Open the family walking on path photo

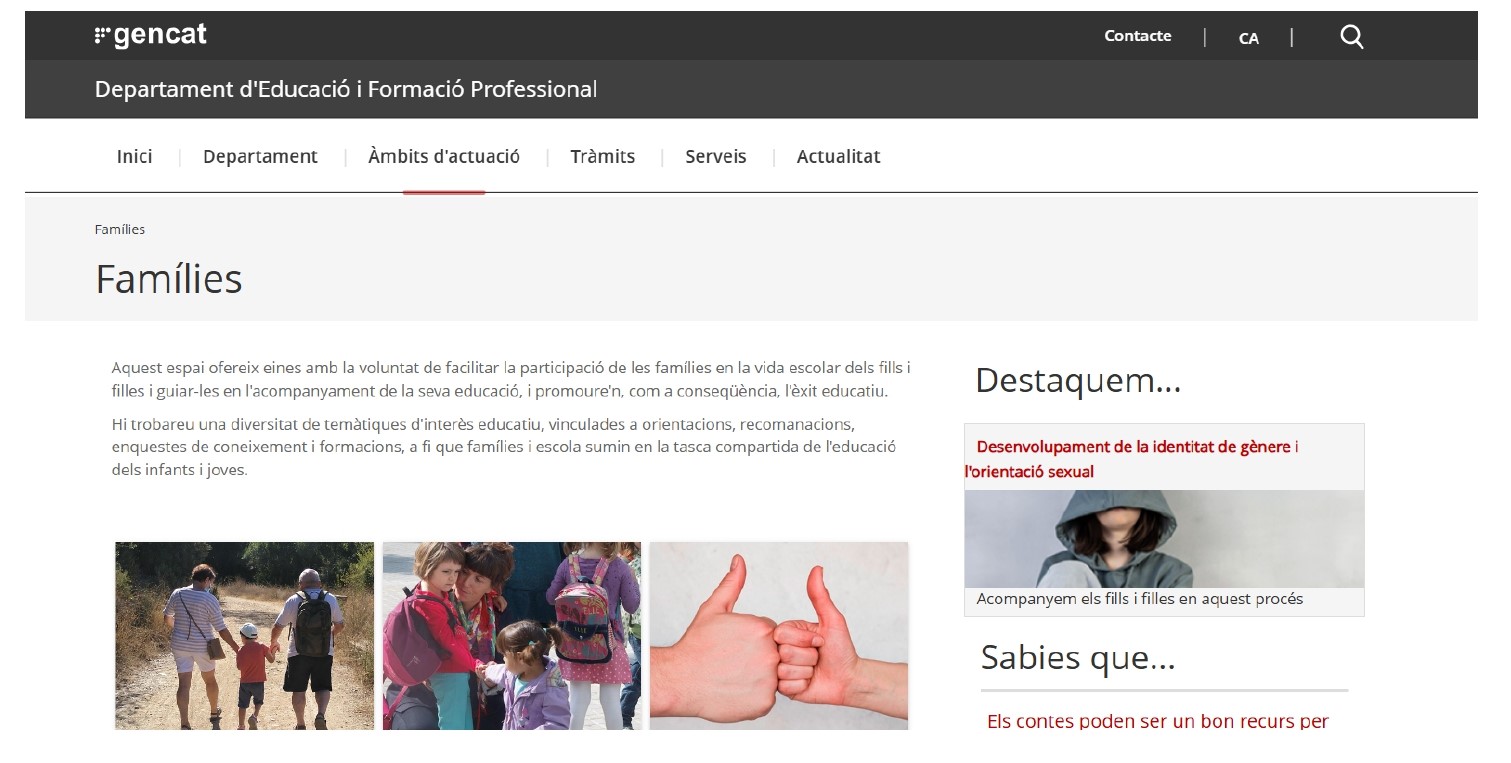pos(244,635)
